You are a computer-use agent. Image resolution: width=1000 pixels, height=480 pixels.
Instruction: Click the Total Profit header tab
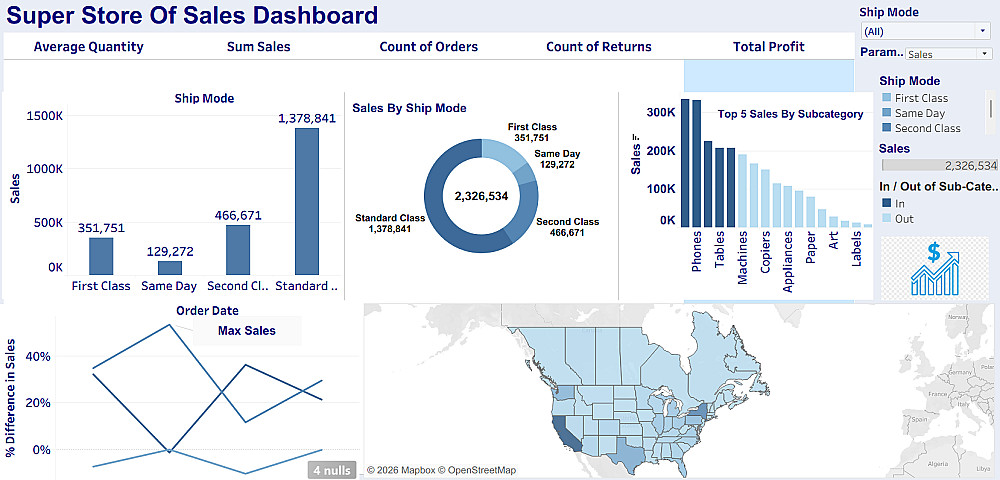click(x=768, y=47)
